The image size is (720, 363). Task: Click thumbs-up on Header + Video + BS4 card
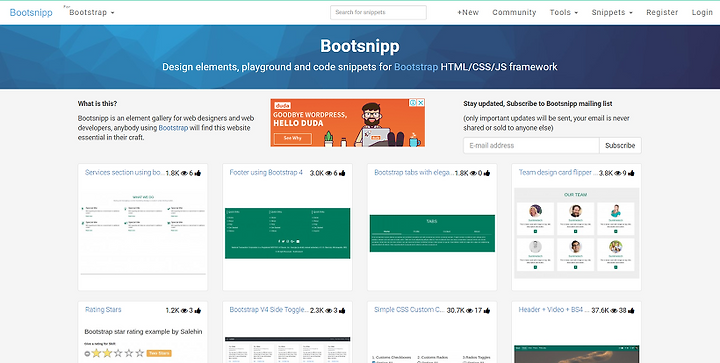click(631, 311)
